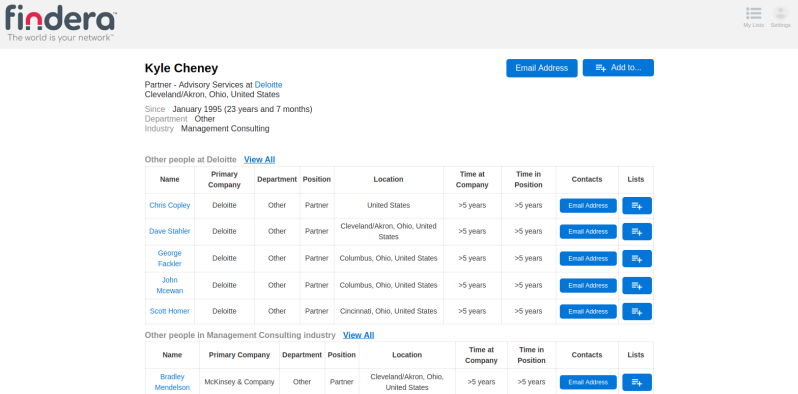Click Location header in Deloitte table
Image resolution: width=798 pixels, height=394 pixels.
[x=388, y=179]
